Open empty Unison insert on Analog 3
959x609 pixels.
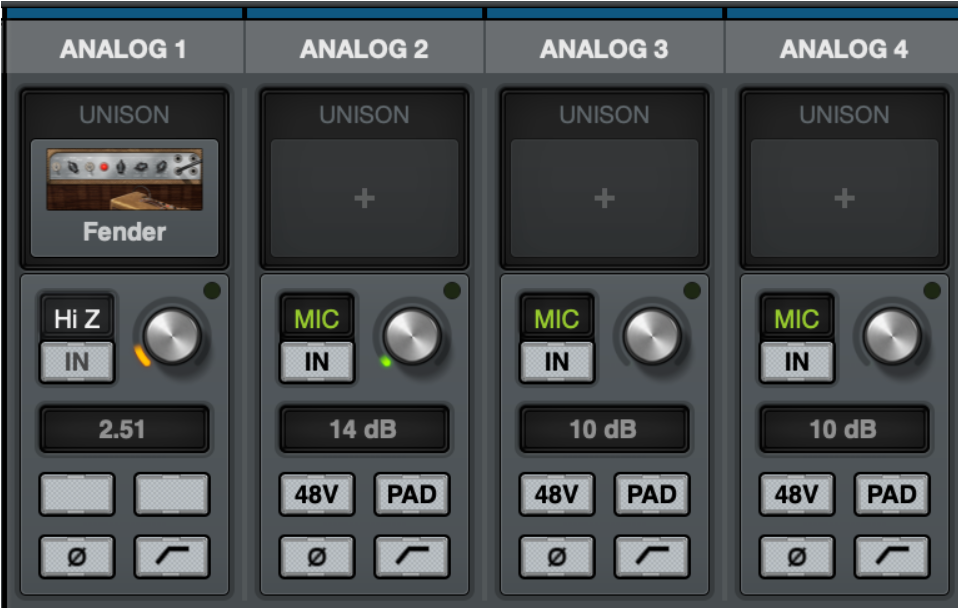click(604, 198)
